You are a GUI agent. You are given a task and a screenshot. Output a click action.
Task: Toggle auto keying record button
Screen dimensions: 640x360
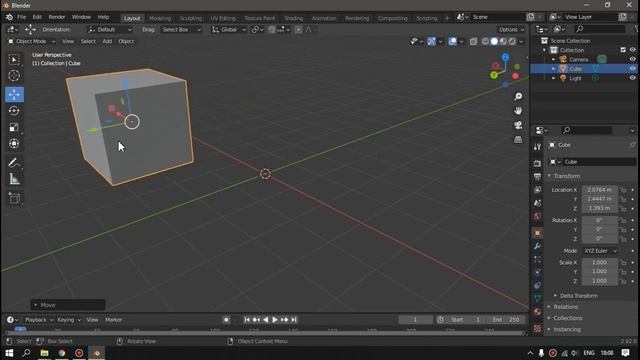[x=226, y=320]
